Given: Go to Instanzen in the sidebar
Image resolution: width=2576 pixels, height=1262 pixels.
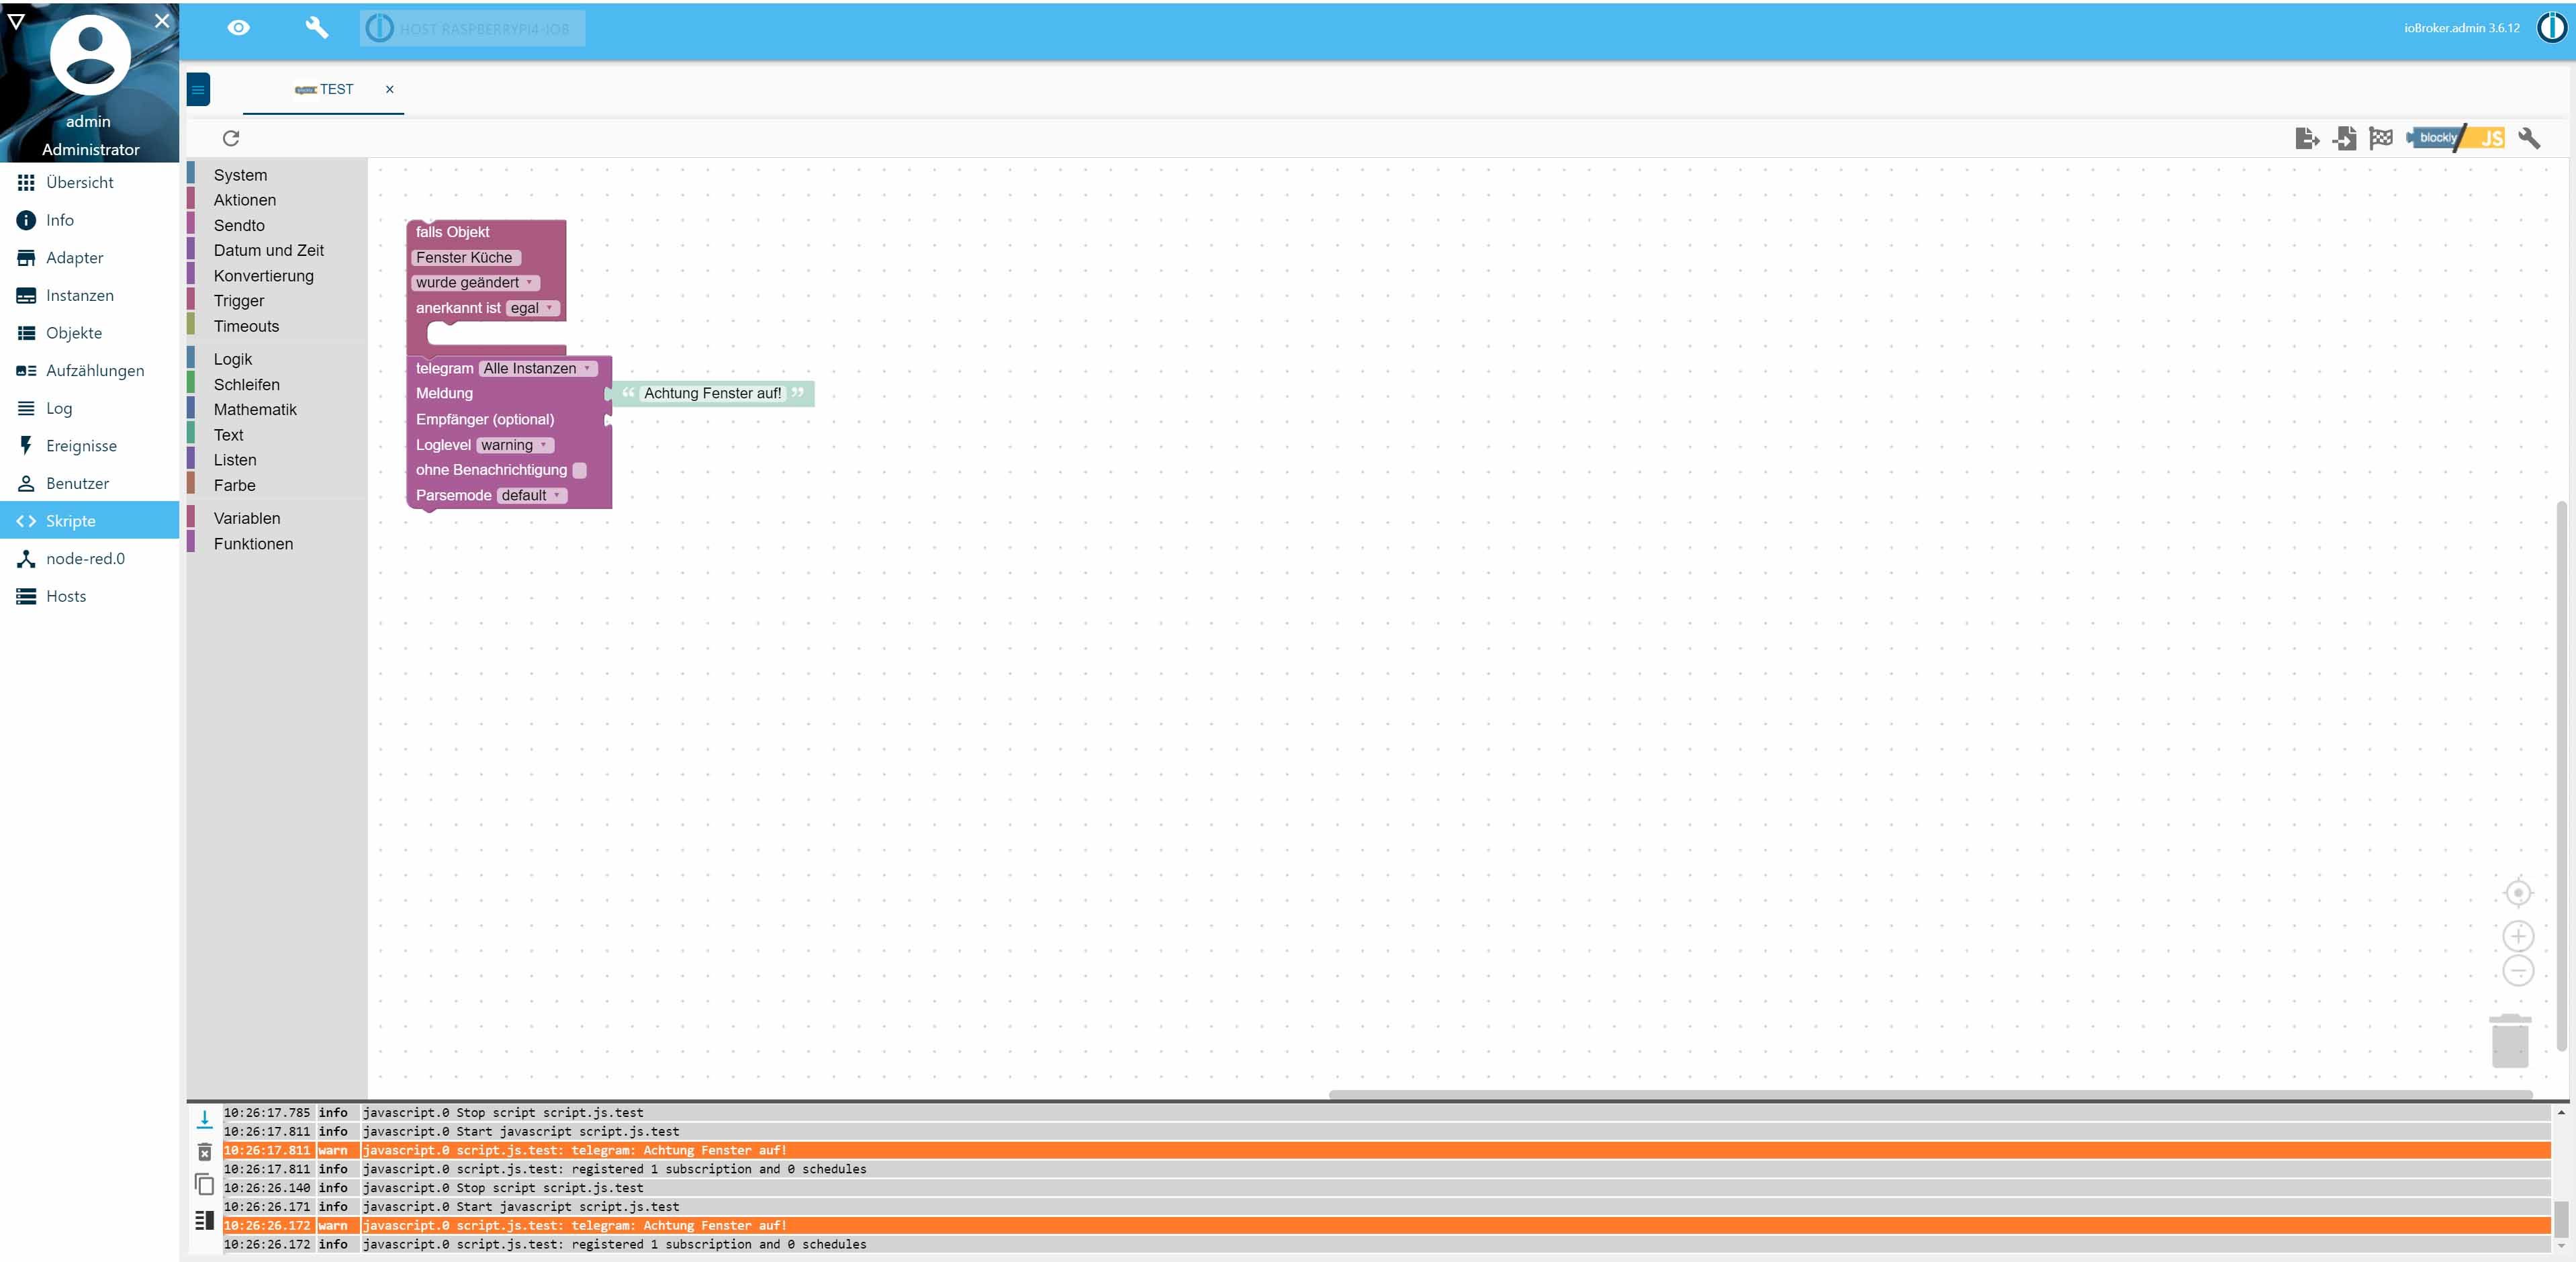Looking at the screenshot, I should (x=79, y=295).
